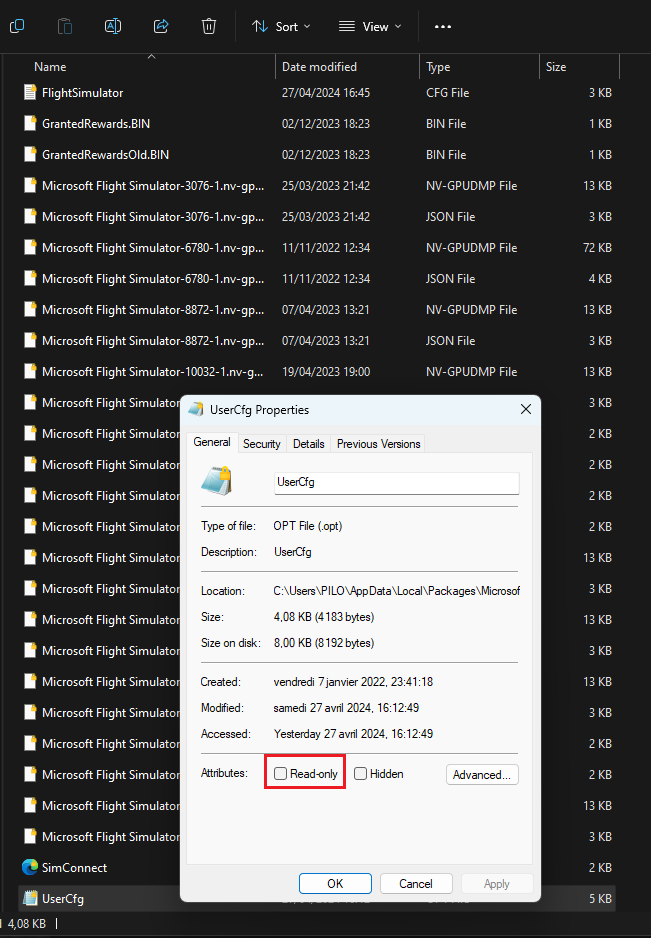The width and height of the screenshot is (651, 938).
Task: Click the Delete trash icon
Action: tap(209, 26)
